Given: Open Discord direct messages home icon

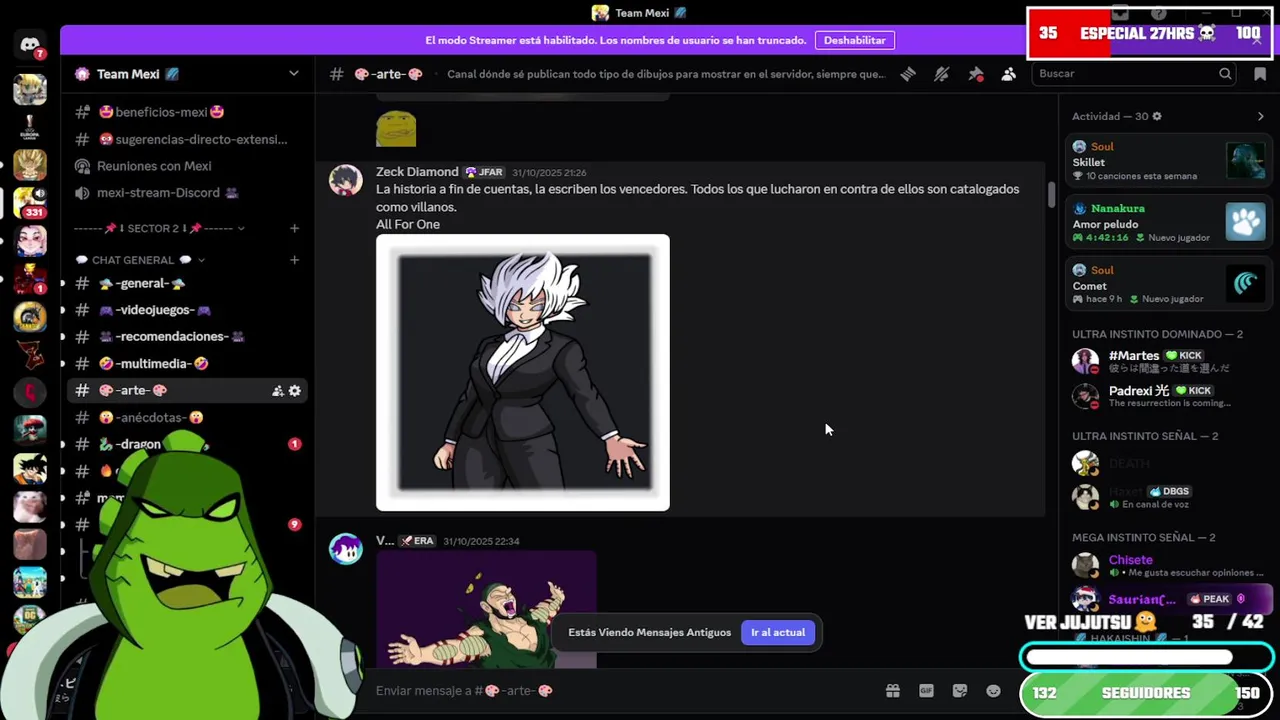Looking at the screenshot, I should coord(30,45).
